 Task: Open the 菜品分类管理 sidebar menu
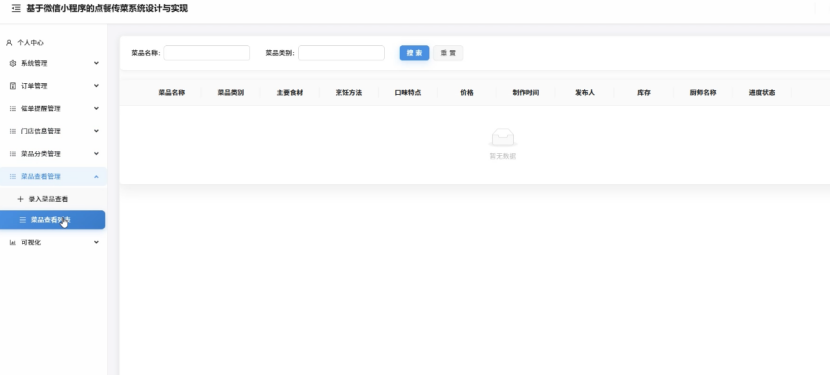tap(53, 154)
